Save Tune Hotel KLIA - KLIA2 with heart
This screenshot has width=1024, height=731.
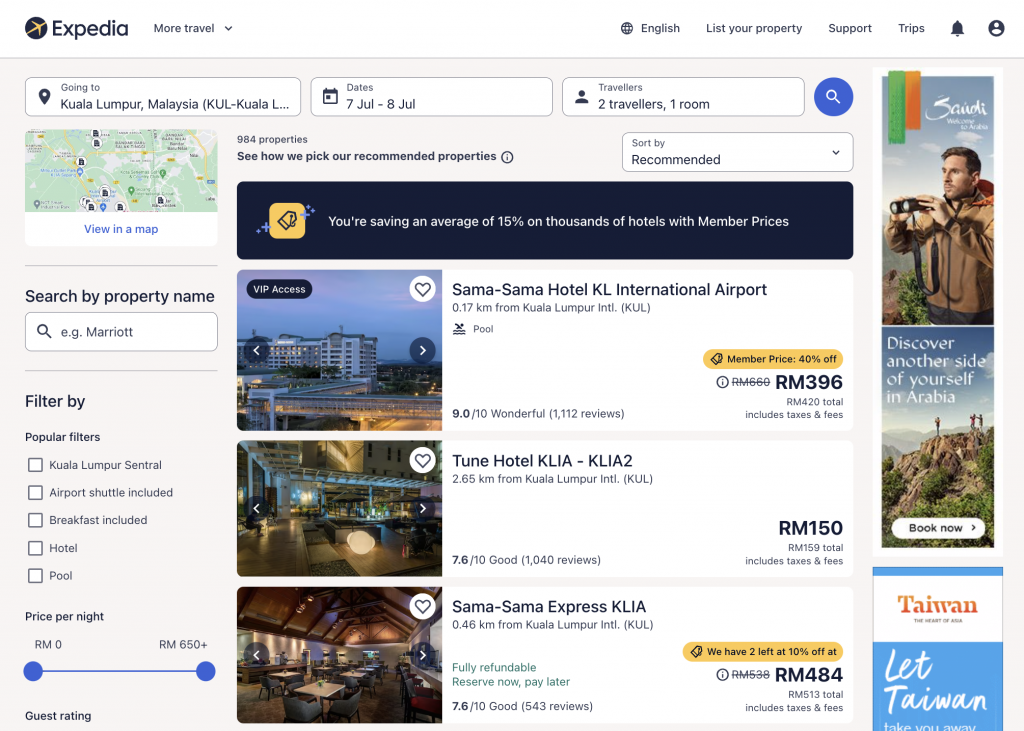[423, 461]
